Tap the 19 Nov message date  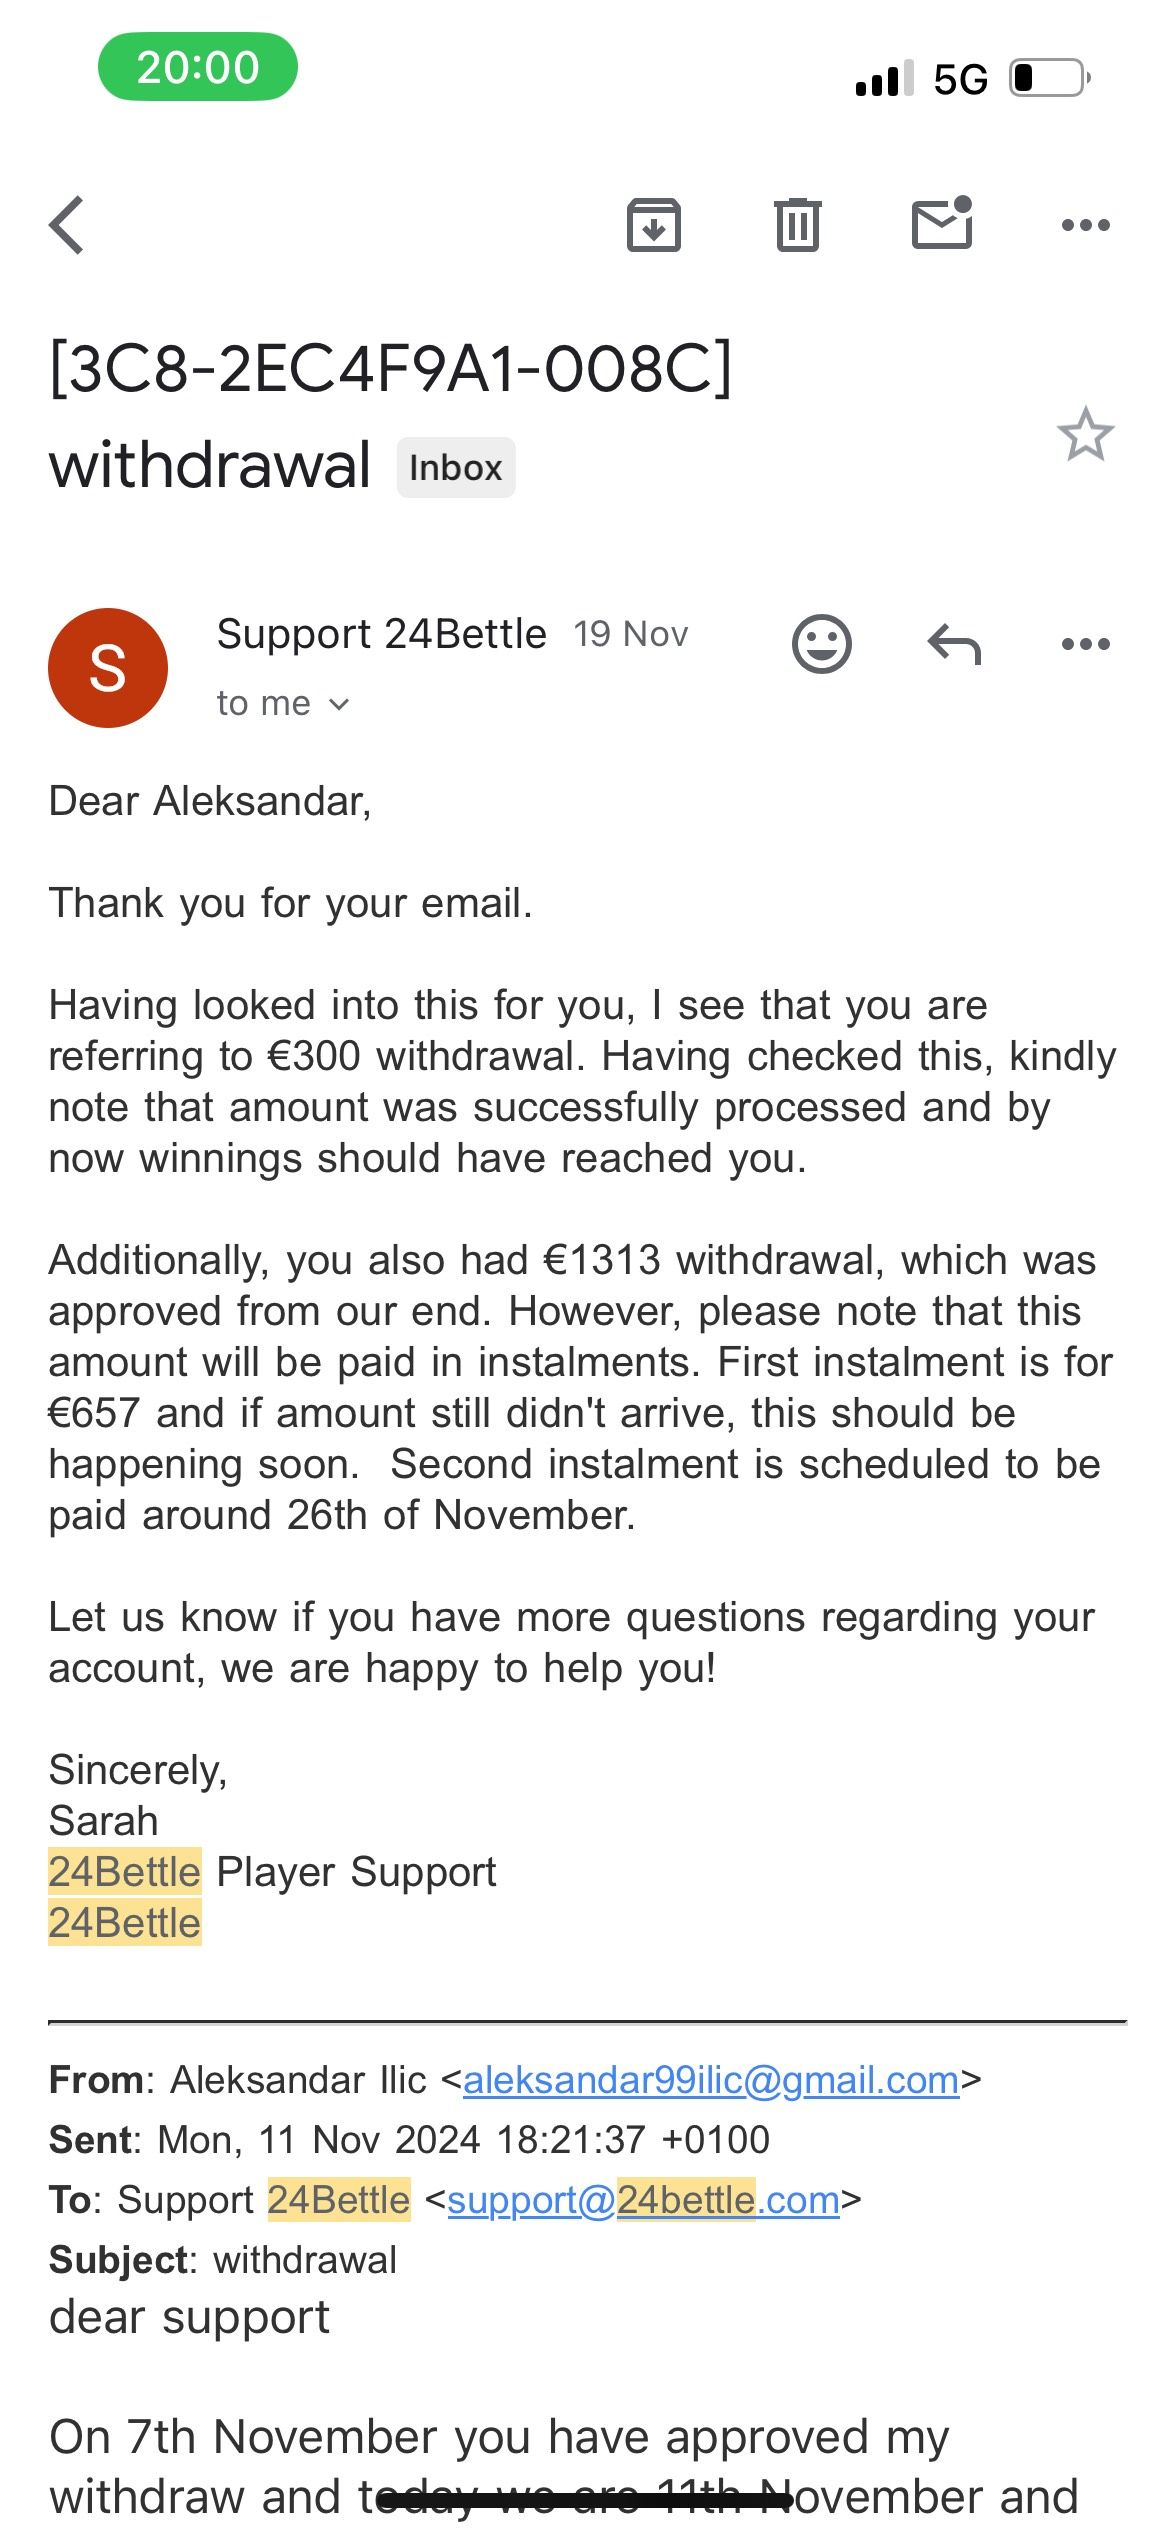click(x=631, y=635)
